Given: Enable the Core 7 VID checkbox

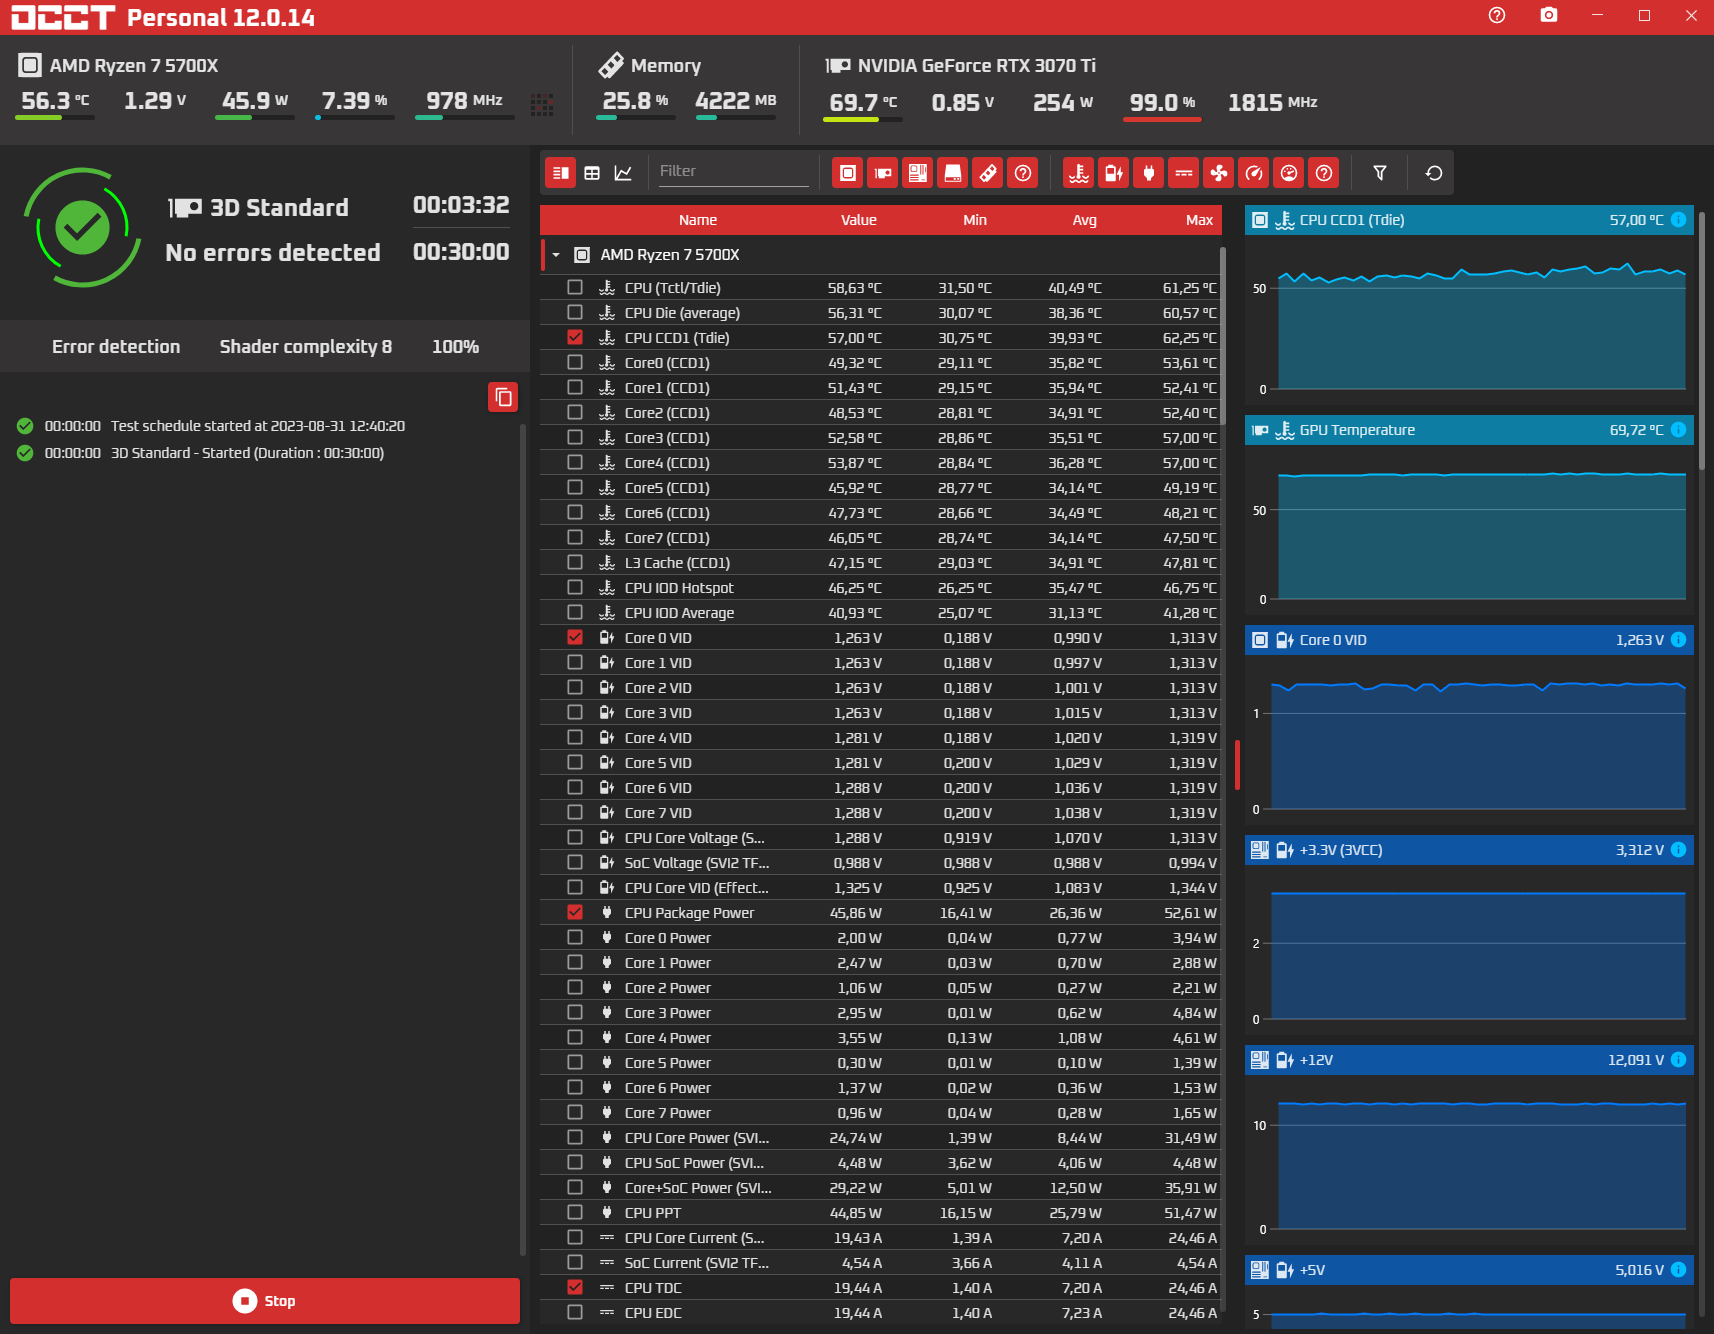Looking at the screenshot, I should click(x=575, y=812).
